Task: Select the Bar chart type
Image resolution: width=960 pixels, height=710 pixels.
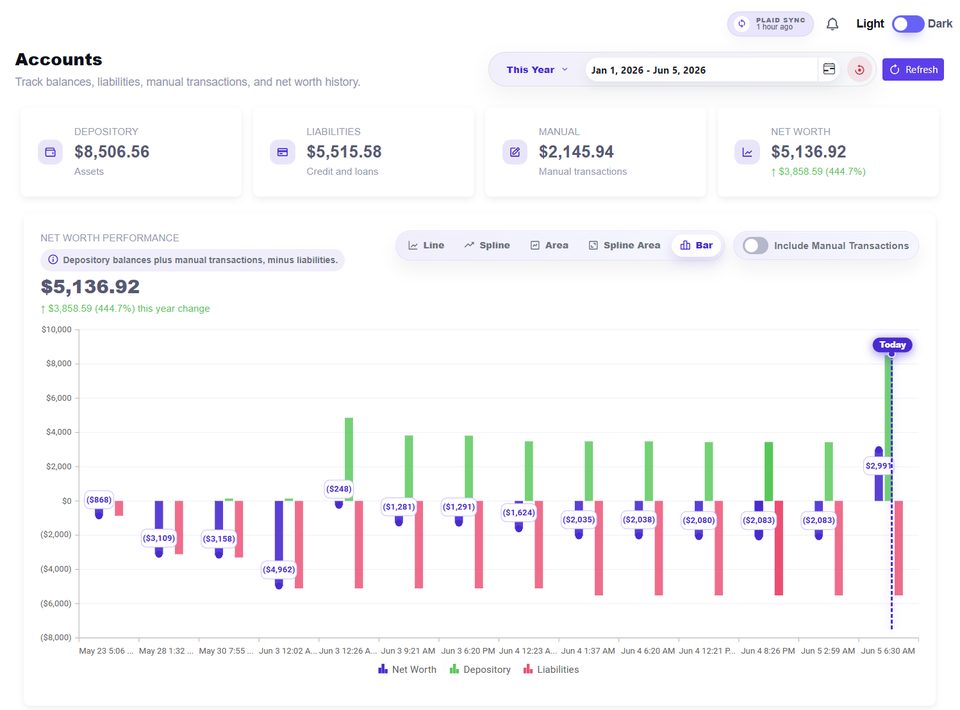Action: click(696, 245)
